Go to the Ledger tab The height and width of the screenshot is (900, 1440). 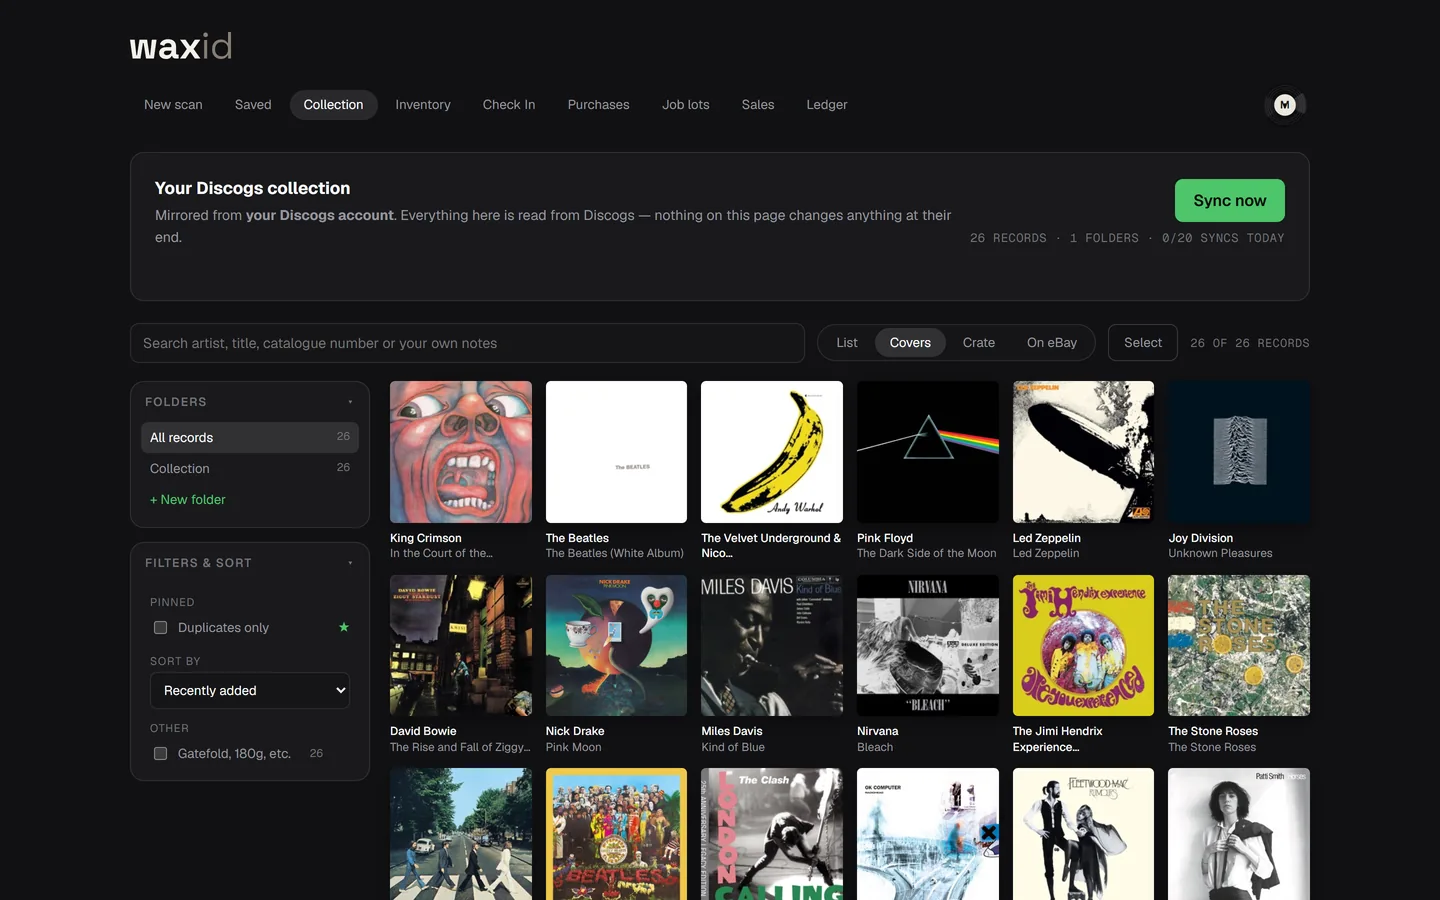point(827,105)
